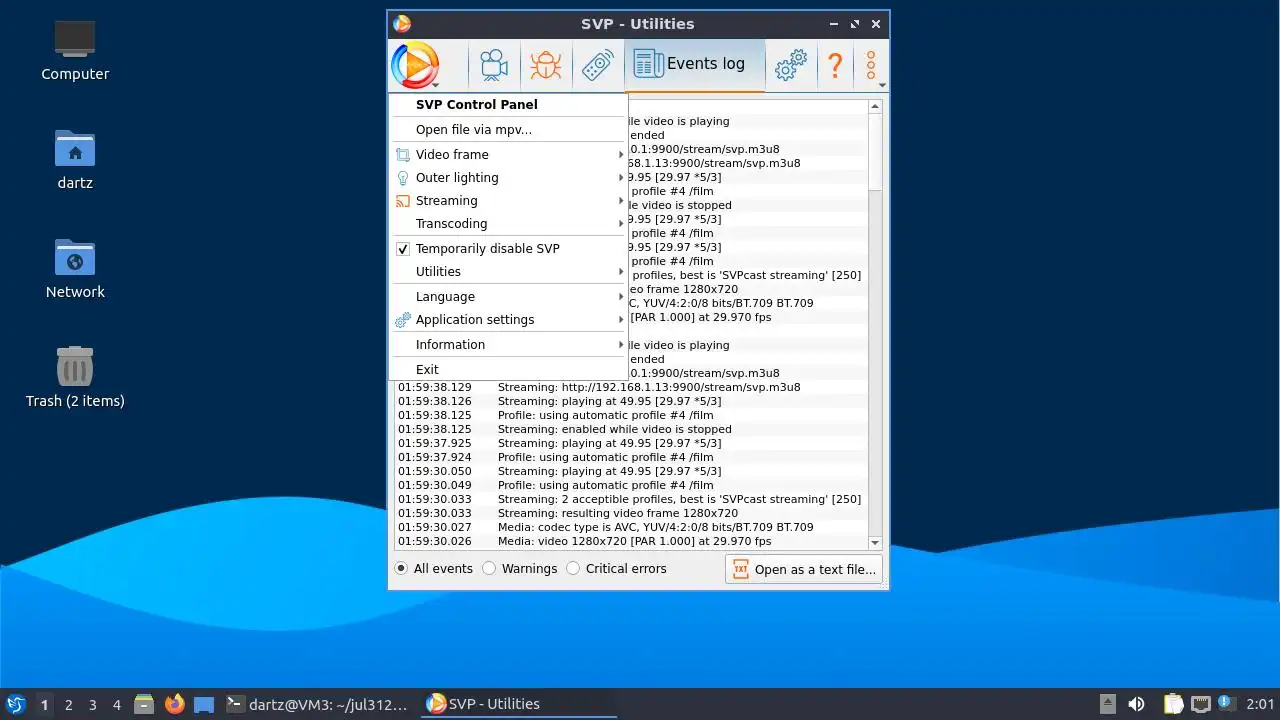Screen dimensions: 1280x720
Task: Open the orange bug debug toolbar icon
Action: [x=545, y=66]
